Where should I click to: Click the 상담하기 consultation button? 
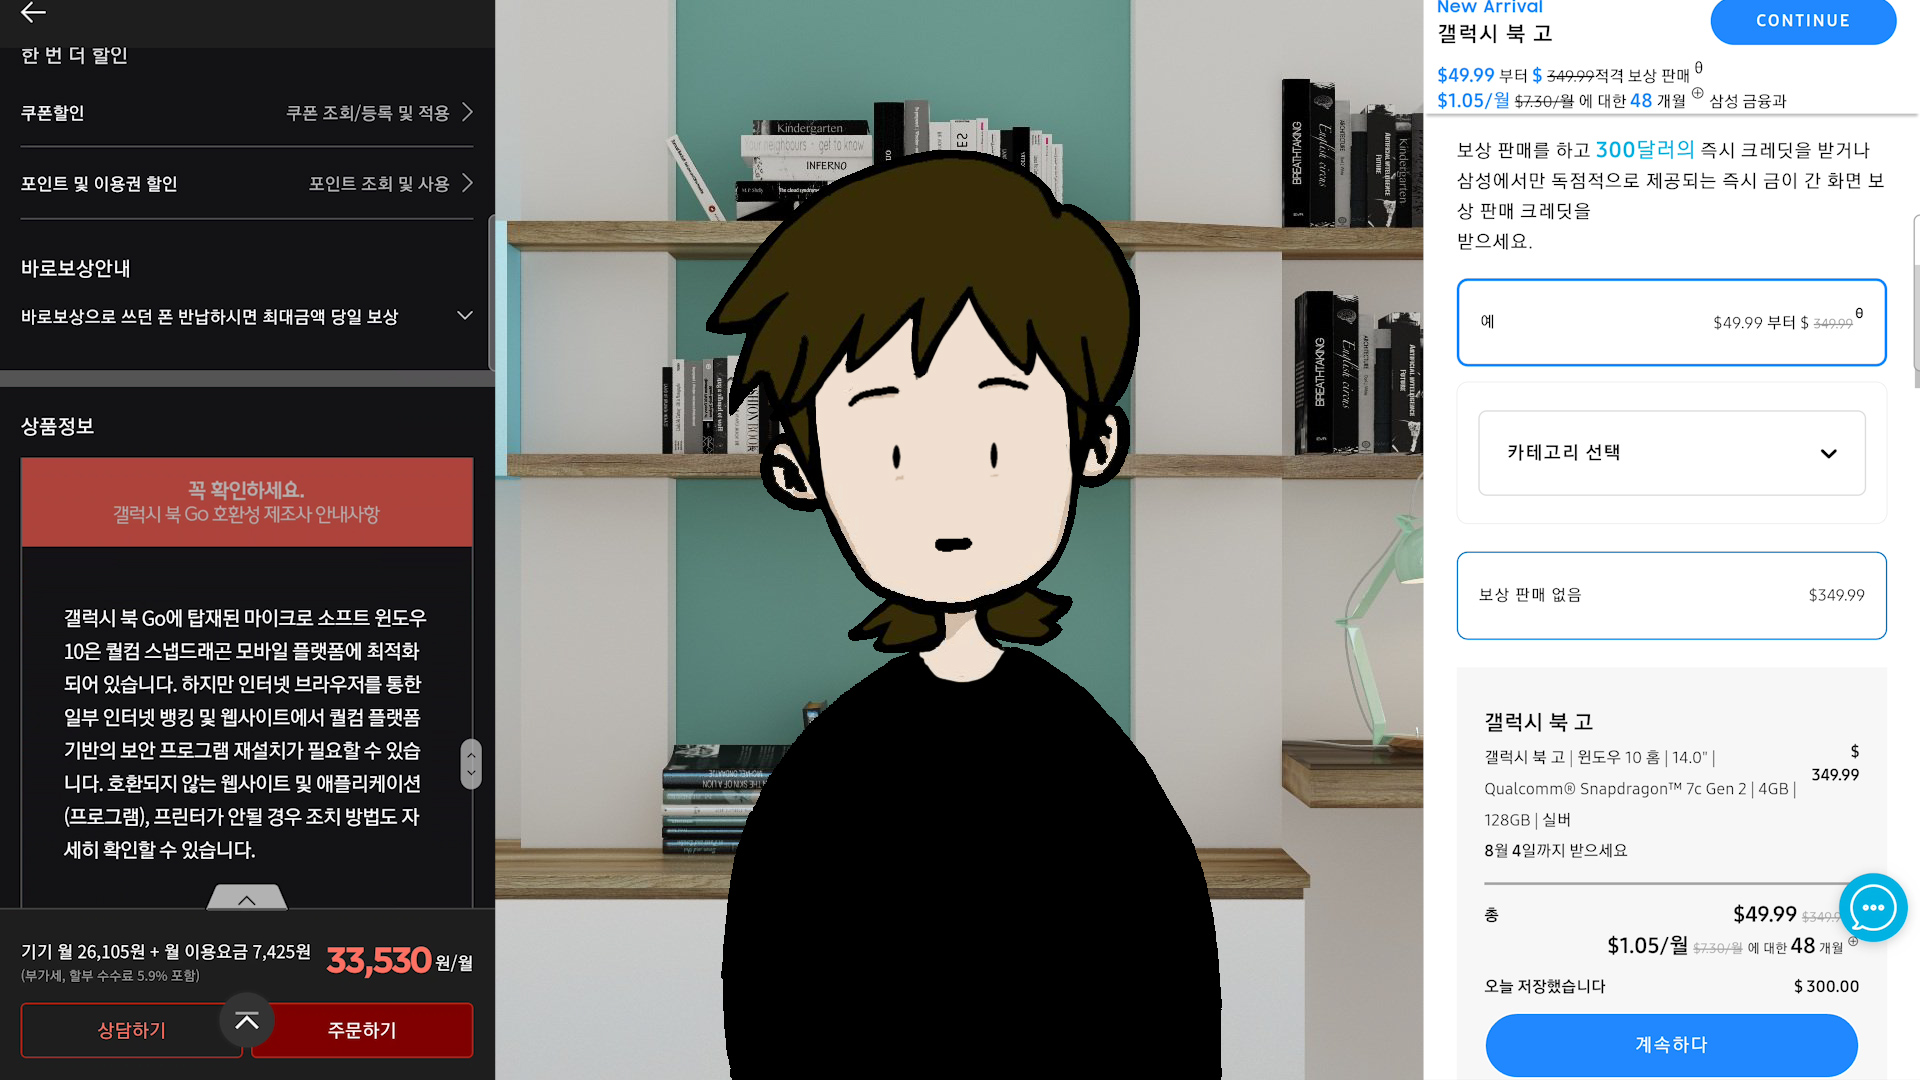point(130,1030)
